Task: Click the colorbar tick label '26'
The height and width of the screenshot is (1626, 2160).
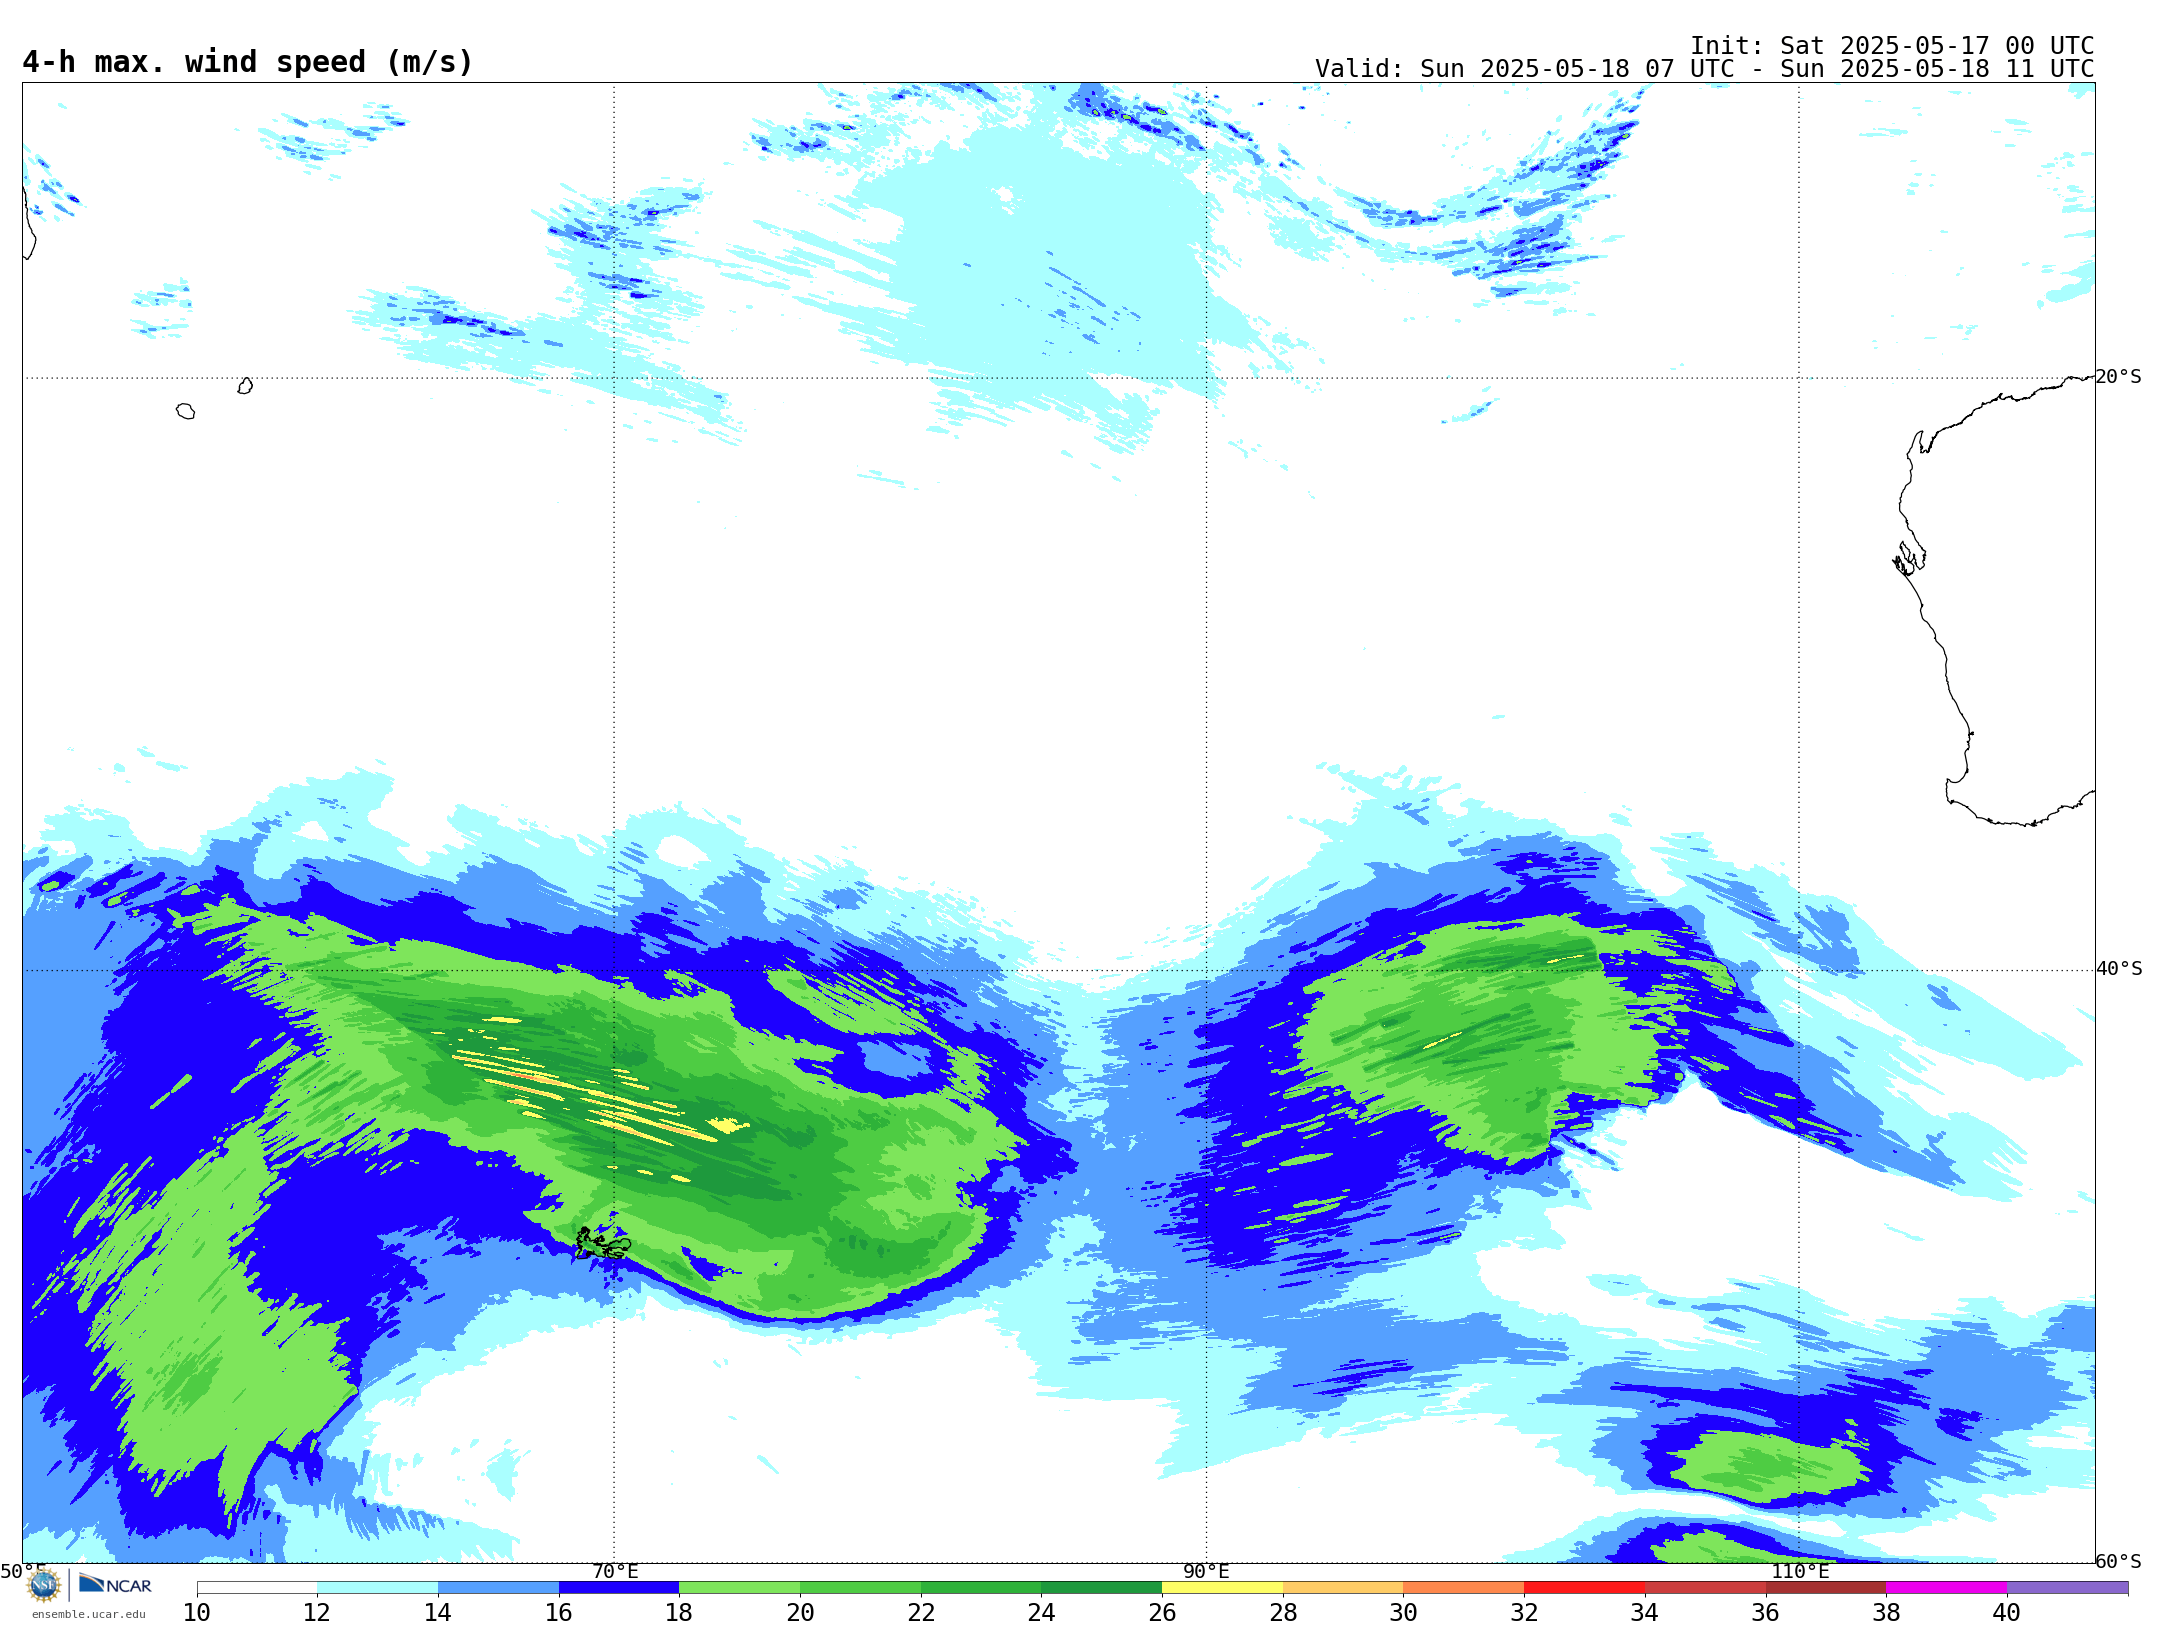Action: point(1162,1612)
